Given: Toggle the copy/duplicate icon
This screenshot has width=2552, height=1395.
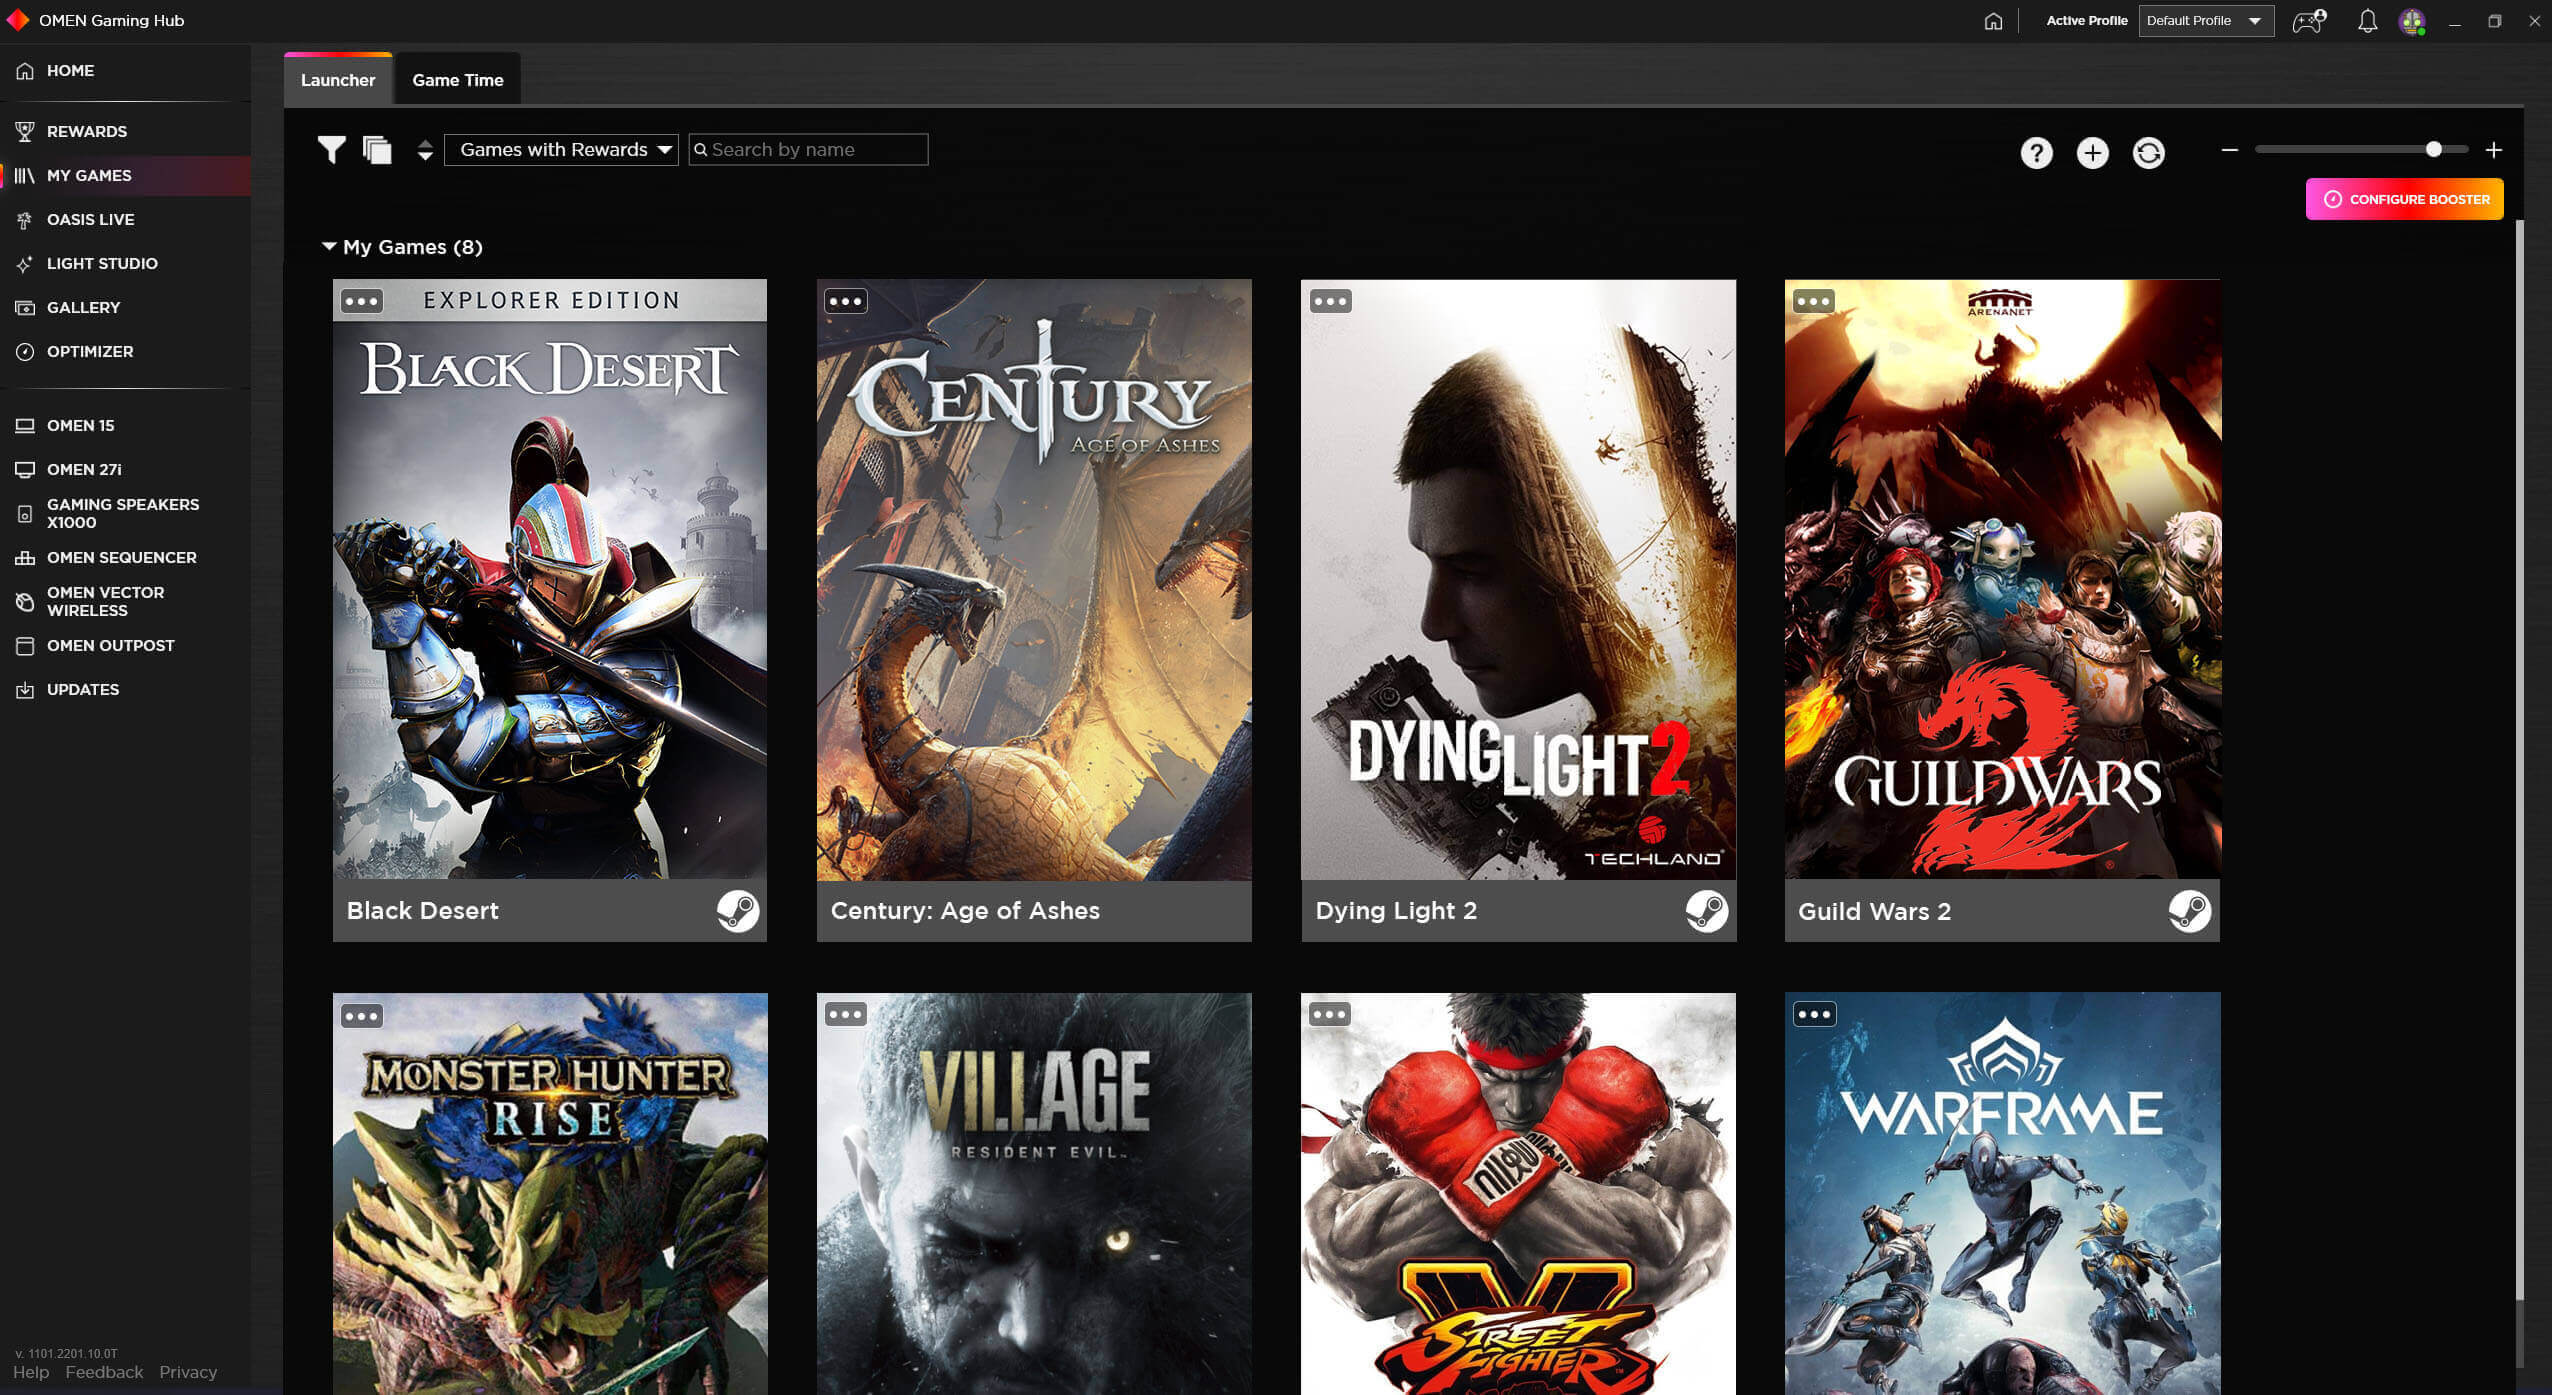Looking at the screenshot, I should pos(376,149).
